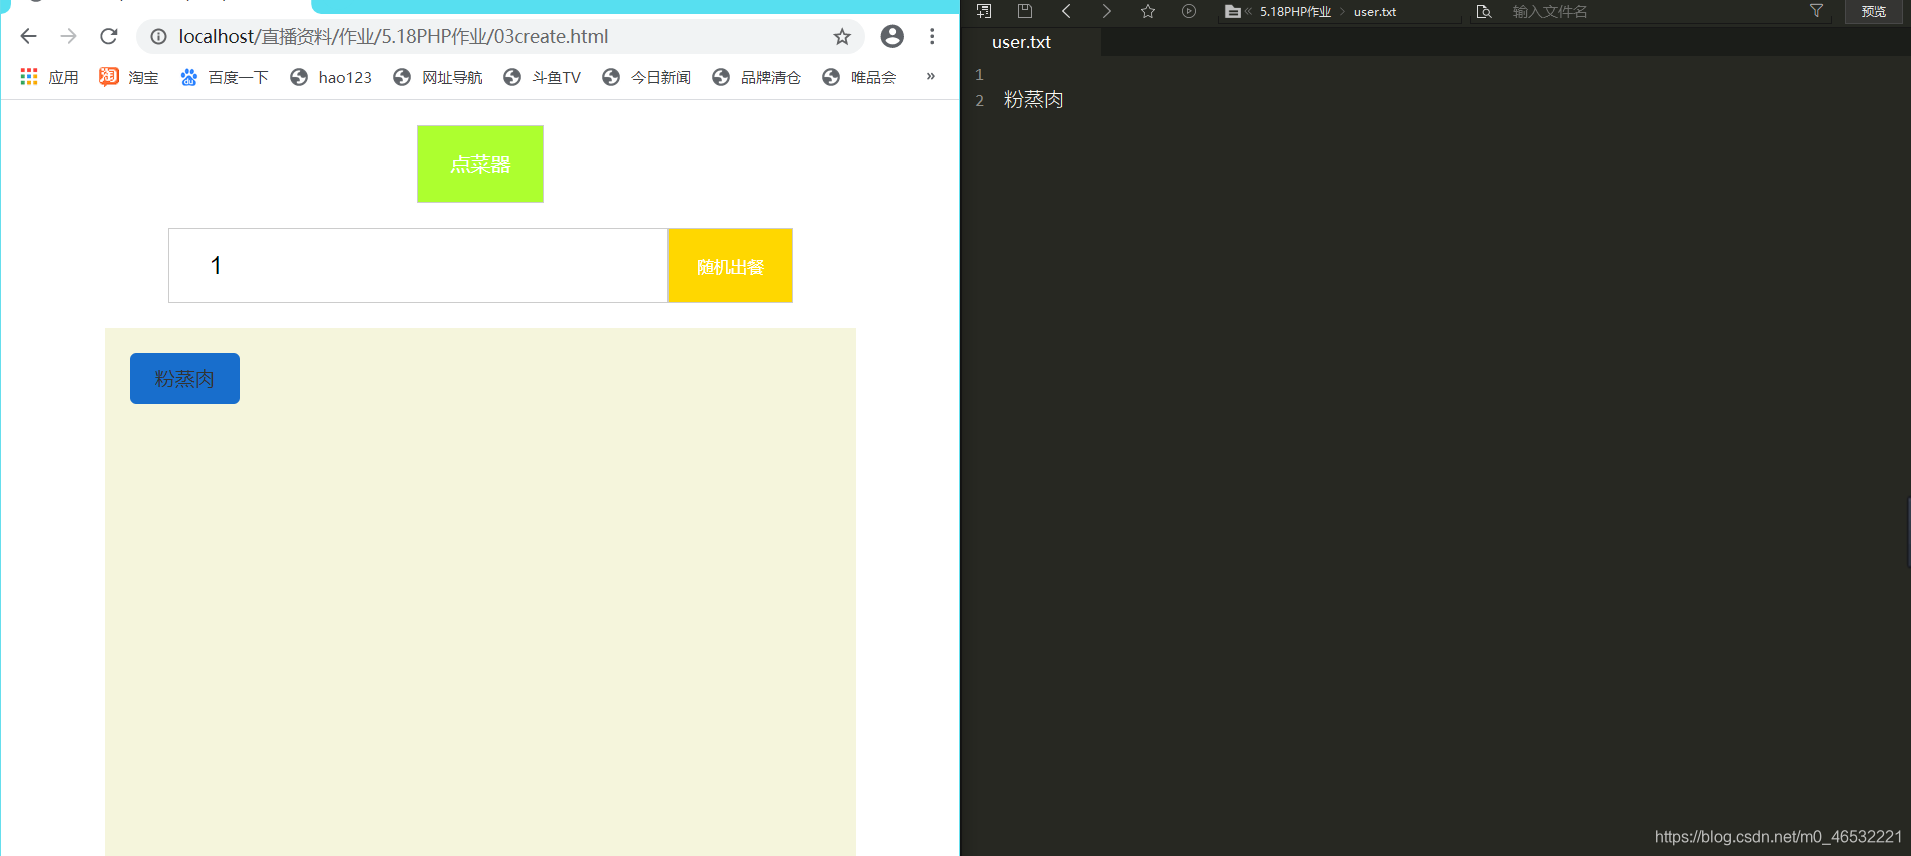Go back in the editor history
Viewport: 1911px width, 856px height.
pos(1066,11)
